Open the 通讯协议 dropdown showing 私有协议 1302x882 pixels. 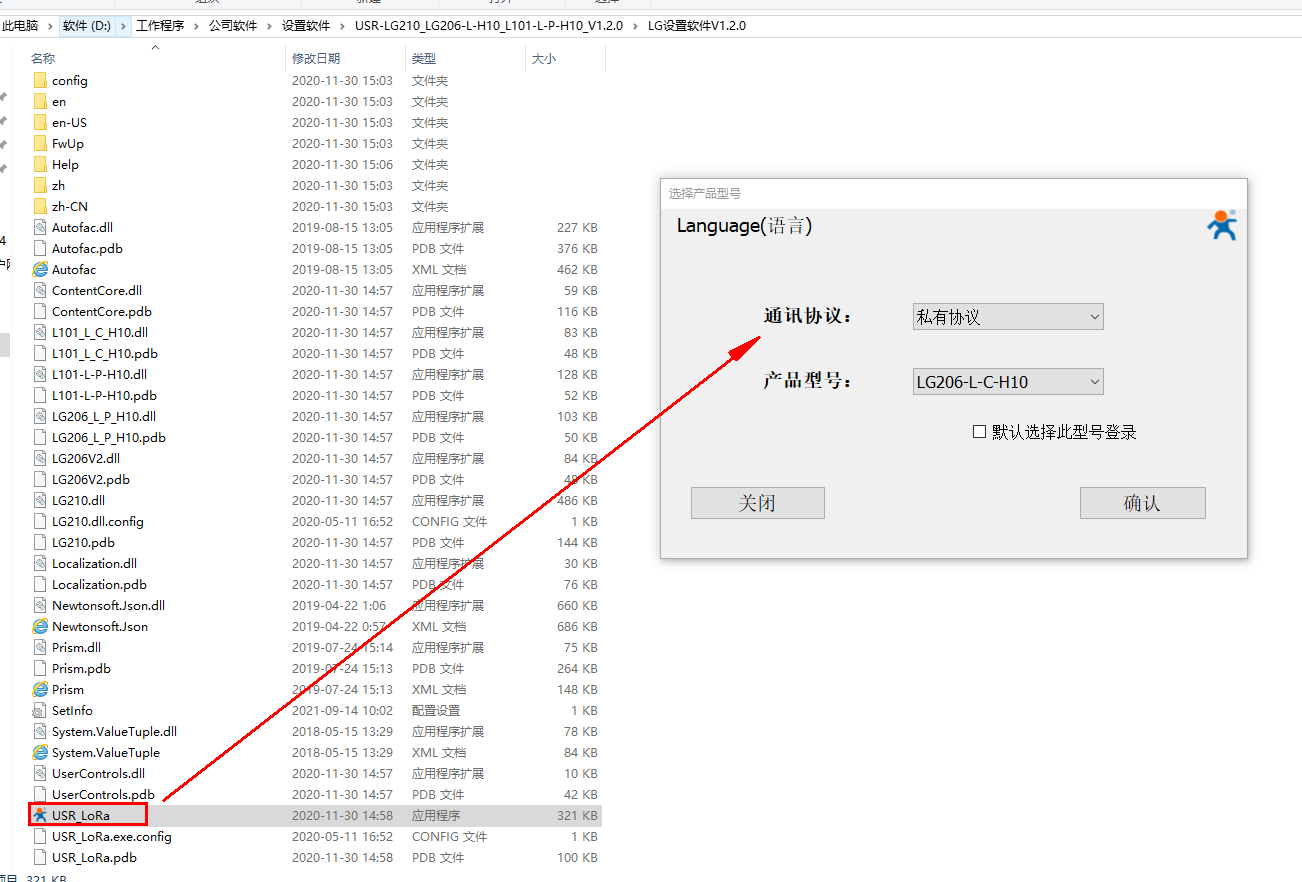coord(1007,317)
